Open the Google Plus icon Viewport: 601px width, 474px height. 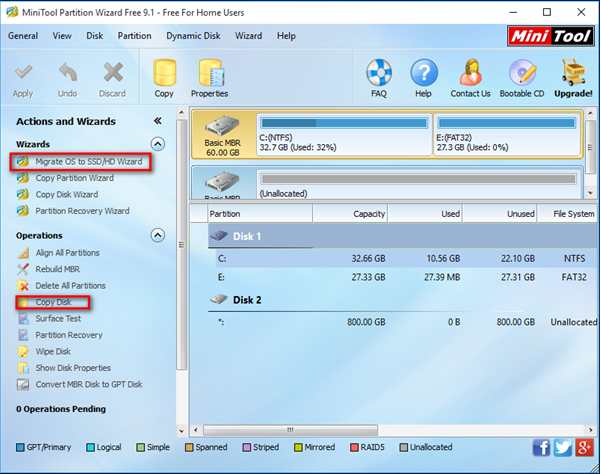click(584, 448)
